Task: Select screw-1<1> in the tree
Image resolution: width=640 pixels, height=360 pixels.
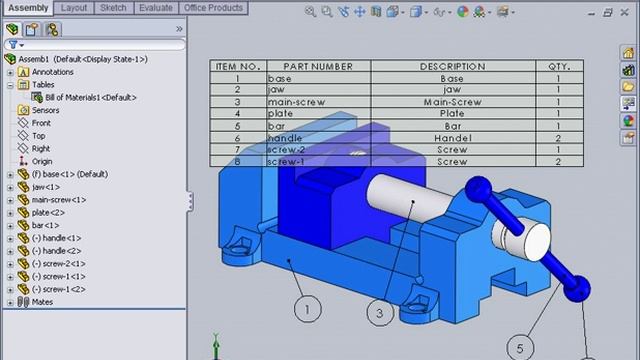Action: pyautogui.click(x=59, y=276)
